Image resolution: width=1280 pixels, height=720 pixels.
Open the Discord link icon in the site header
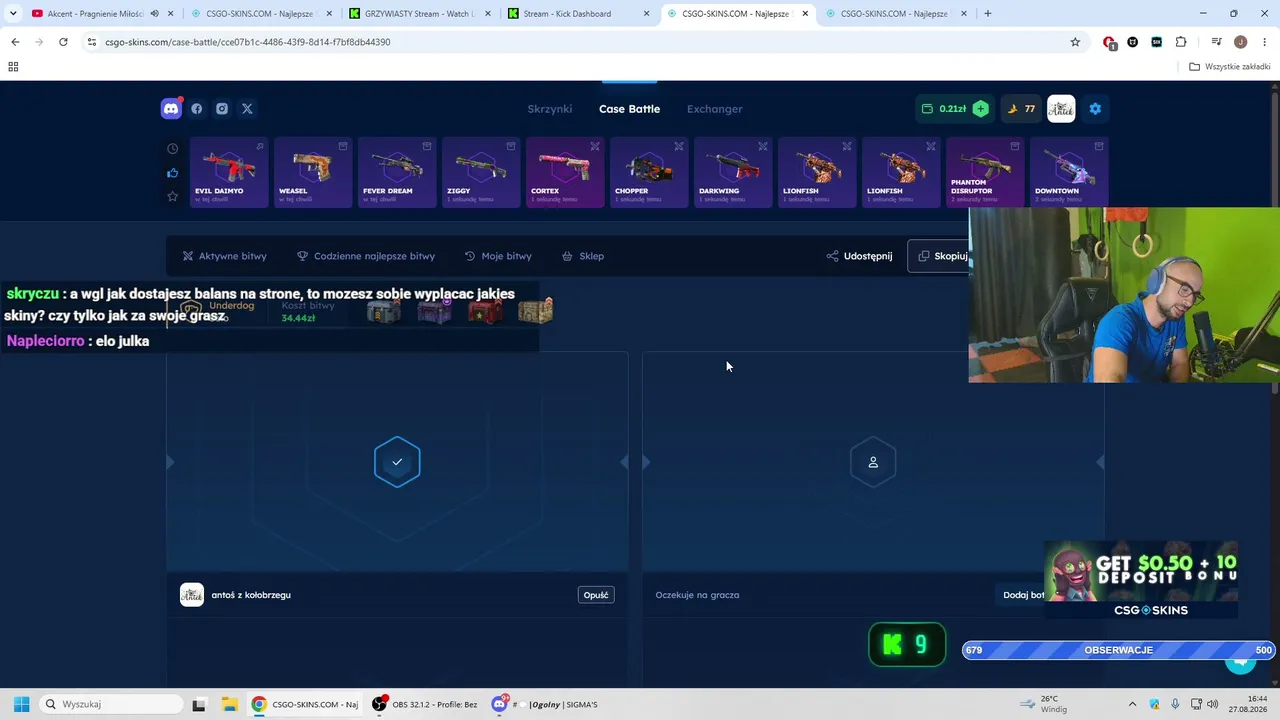(171, 109)
